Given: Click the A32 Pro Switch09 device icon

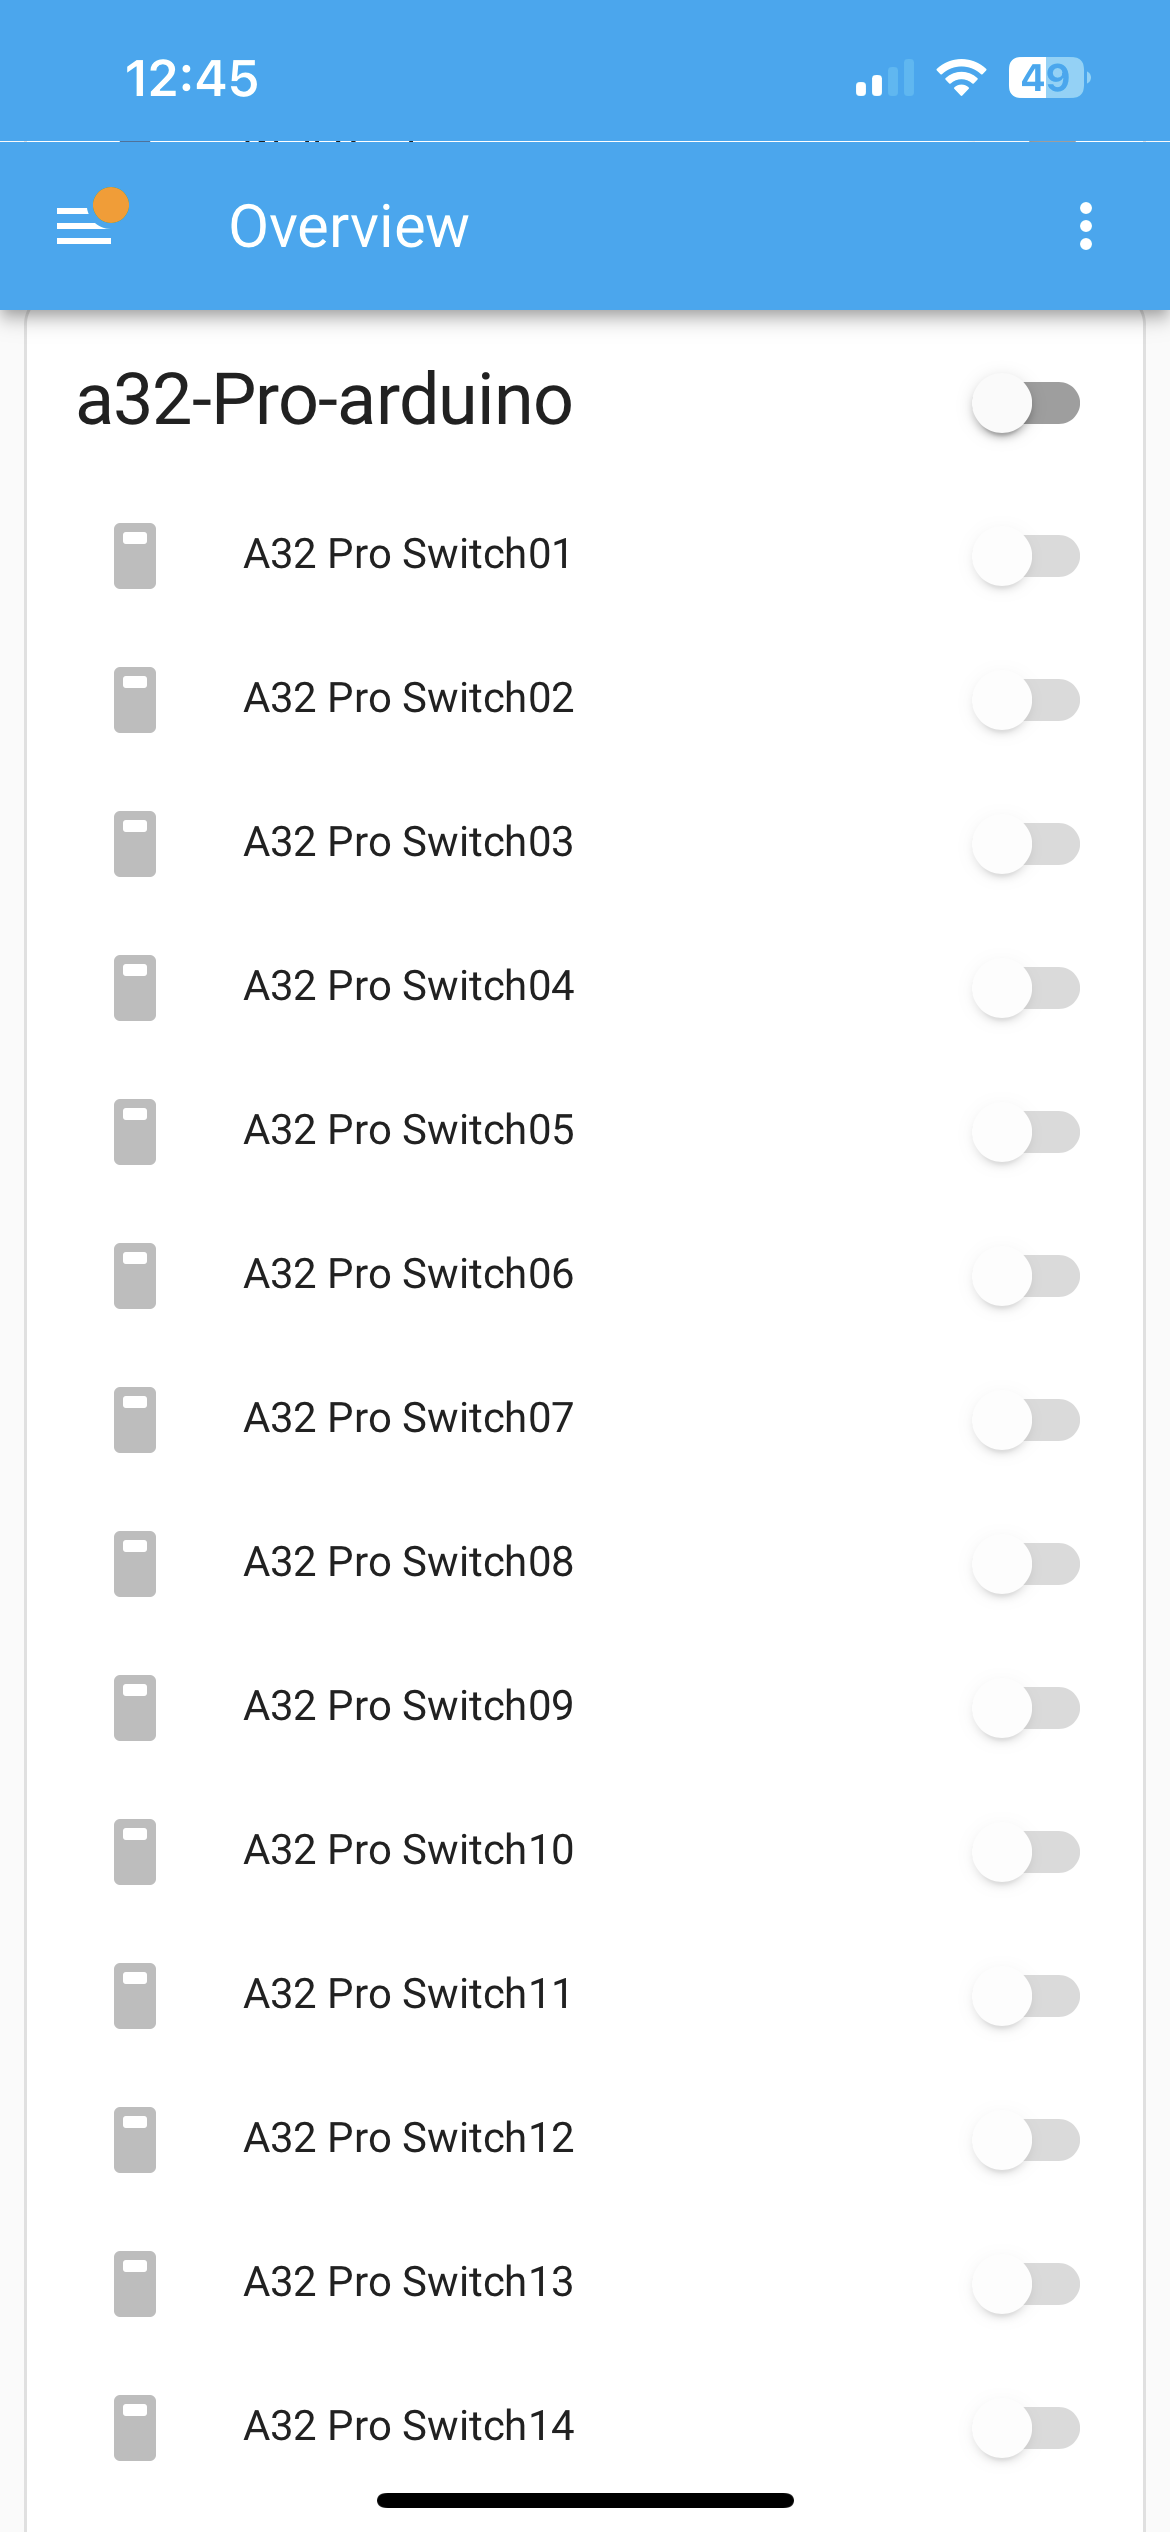Looking at the screenshot, I should 135,1707.
